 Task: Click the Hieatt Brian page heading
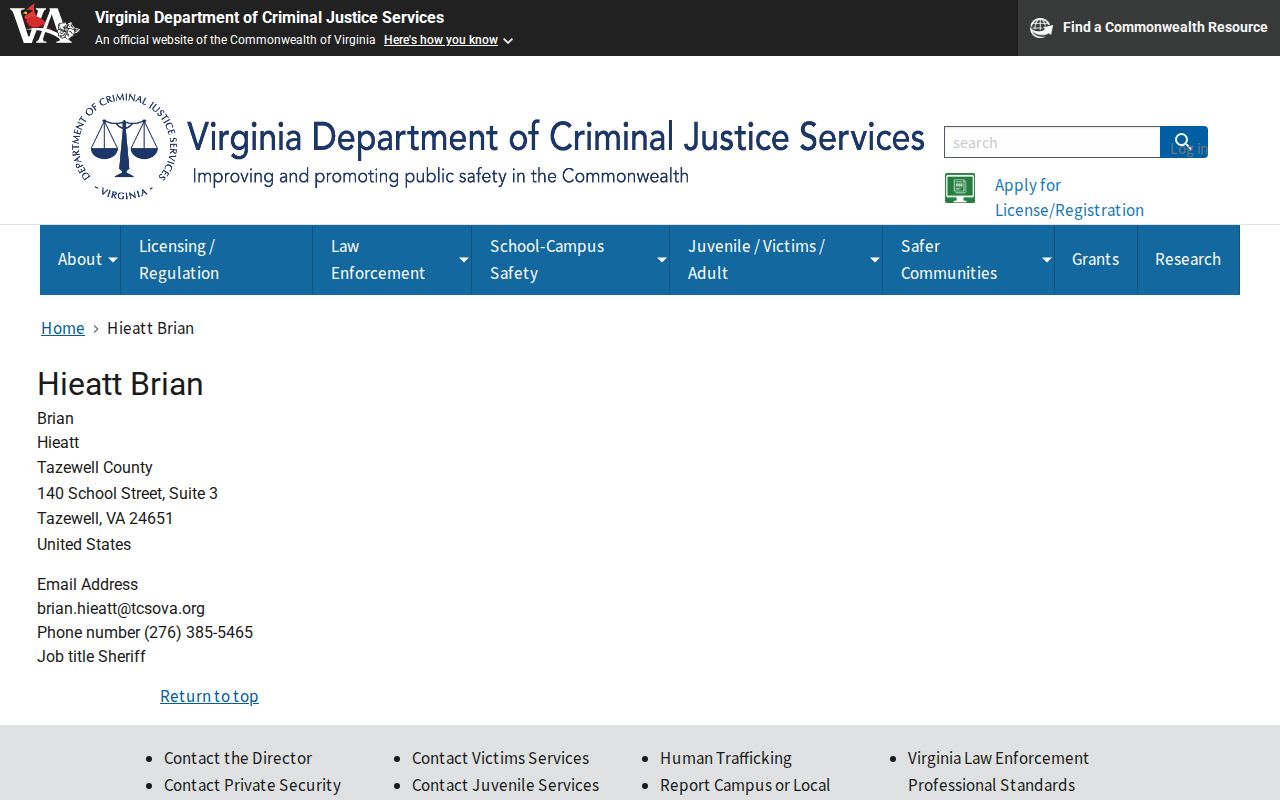(x=120, y=384)
